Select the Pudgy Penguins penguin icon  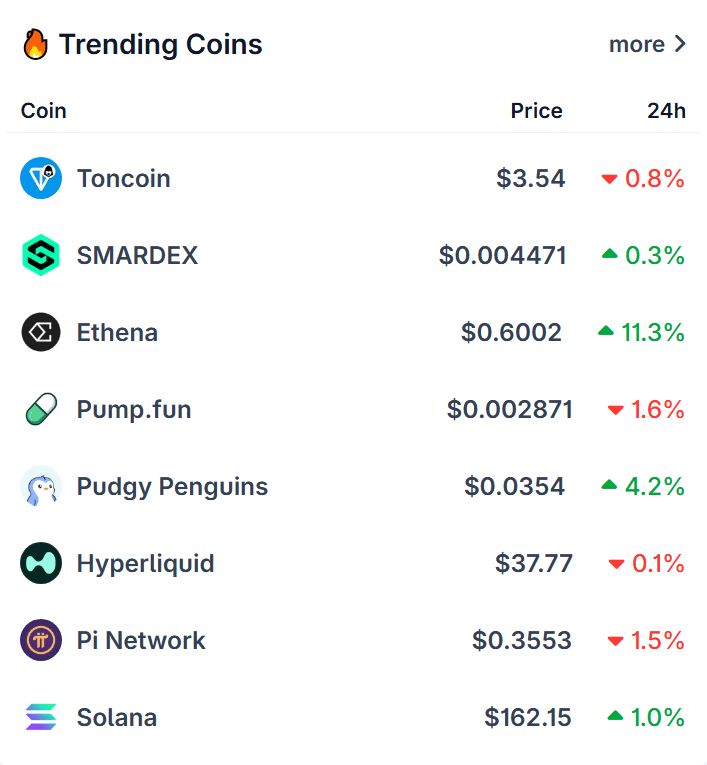[x=41, y=486]
